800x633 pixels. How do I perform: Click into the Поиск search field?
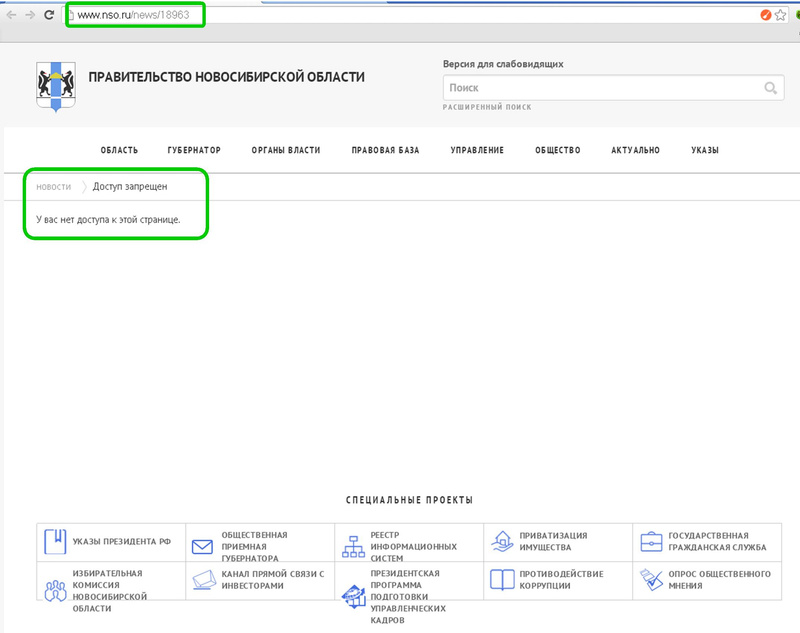600,88
